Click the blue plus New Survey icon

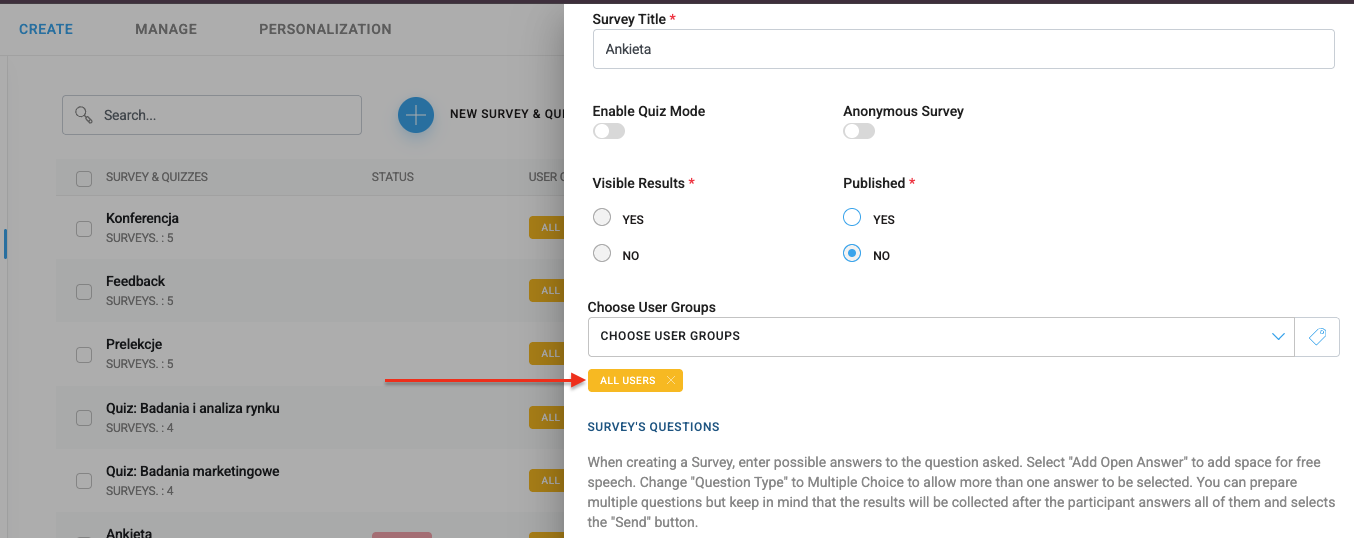(x=415, y=115)
